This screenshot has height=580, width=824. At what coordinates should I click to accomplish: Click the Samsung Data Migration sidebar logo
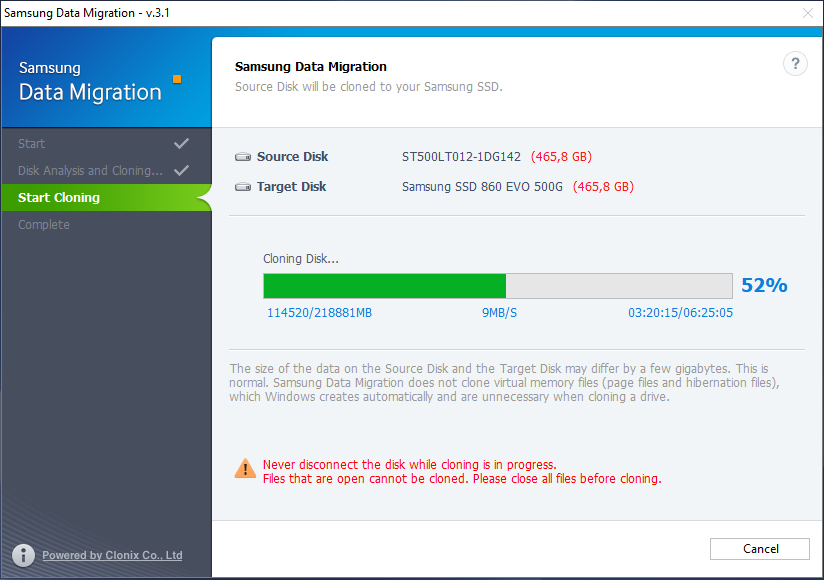click(x=90, y=81)
